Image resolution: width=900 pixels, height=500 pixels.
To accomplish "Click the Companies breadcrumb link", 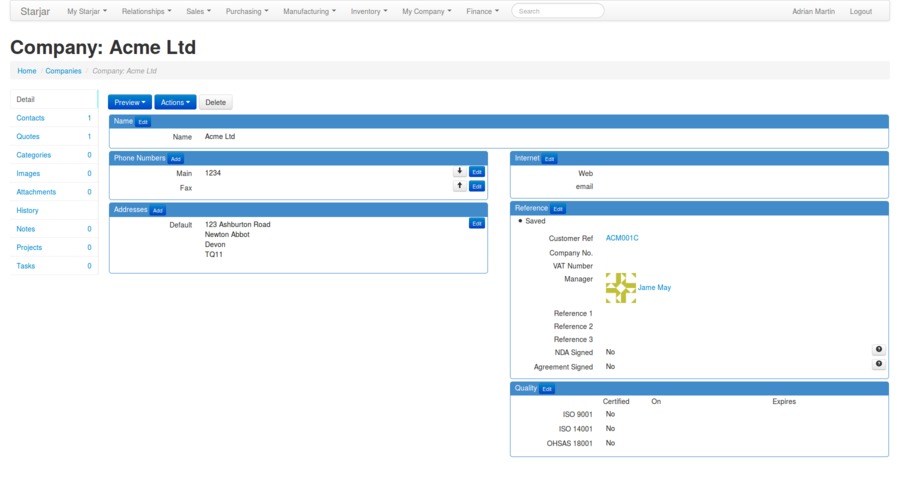I will pos(63,71).
